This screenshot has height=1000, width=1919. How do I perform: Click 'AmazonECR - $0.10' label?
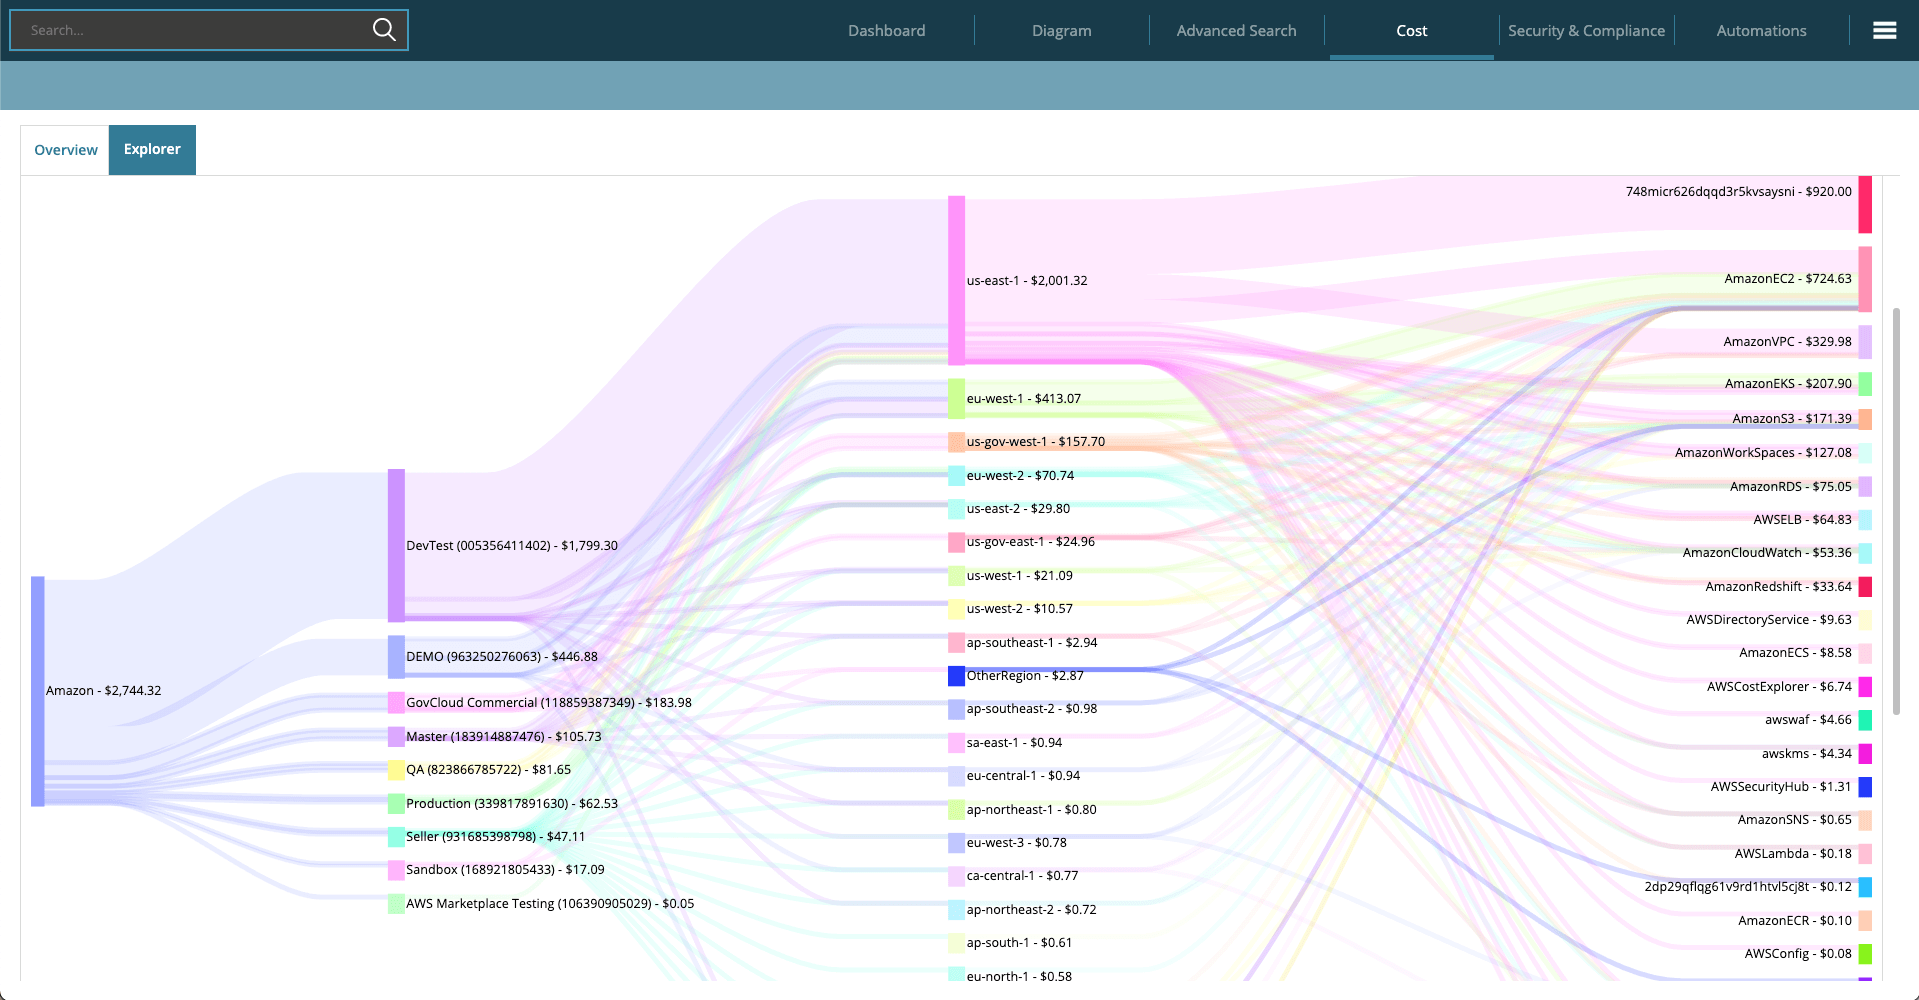click(x=1794, y=921)
